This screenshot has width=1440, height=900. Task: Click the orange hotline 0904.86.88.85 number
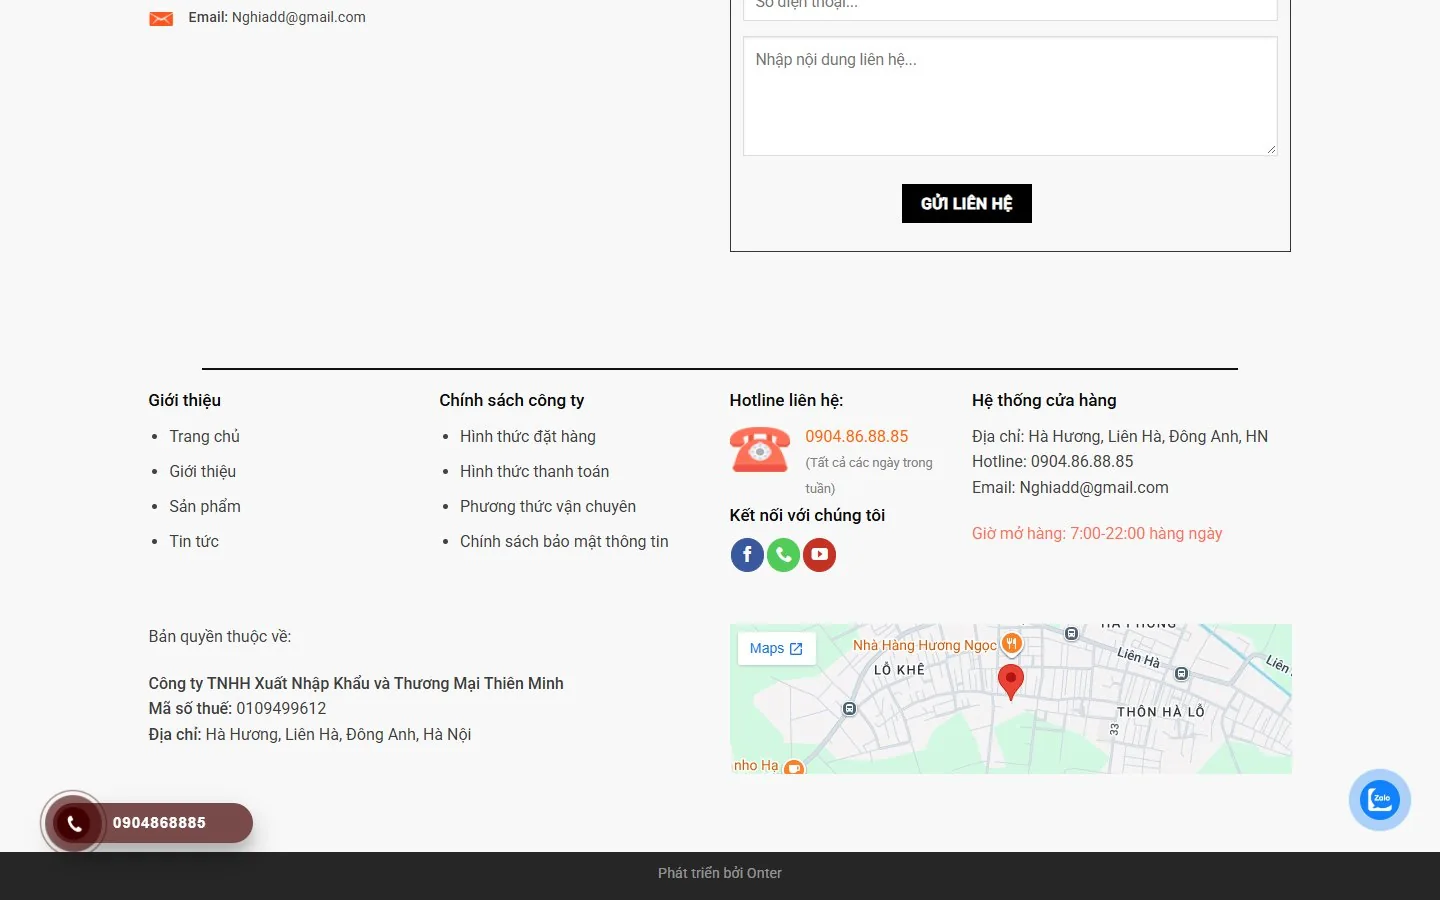pyautogui.click(x=857, y=436)
